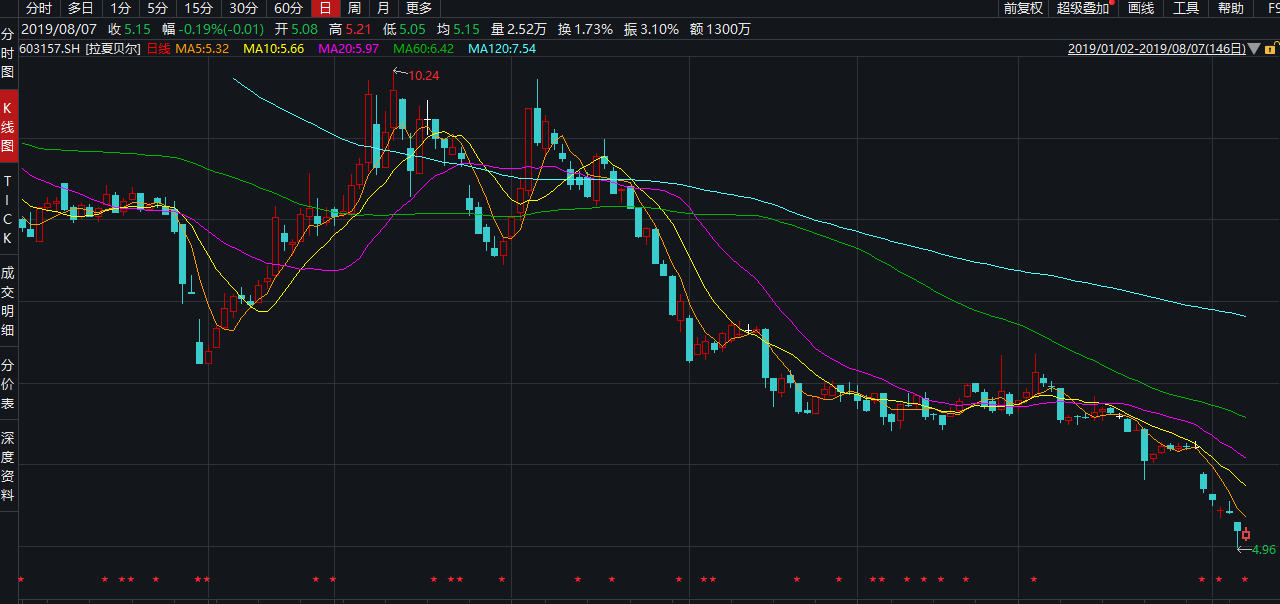The height and width of the screenshot is (604, 1280).
Task: Click the red notification dot on 超级叠加
Action: click(x=1111, y=3)
